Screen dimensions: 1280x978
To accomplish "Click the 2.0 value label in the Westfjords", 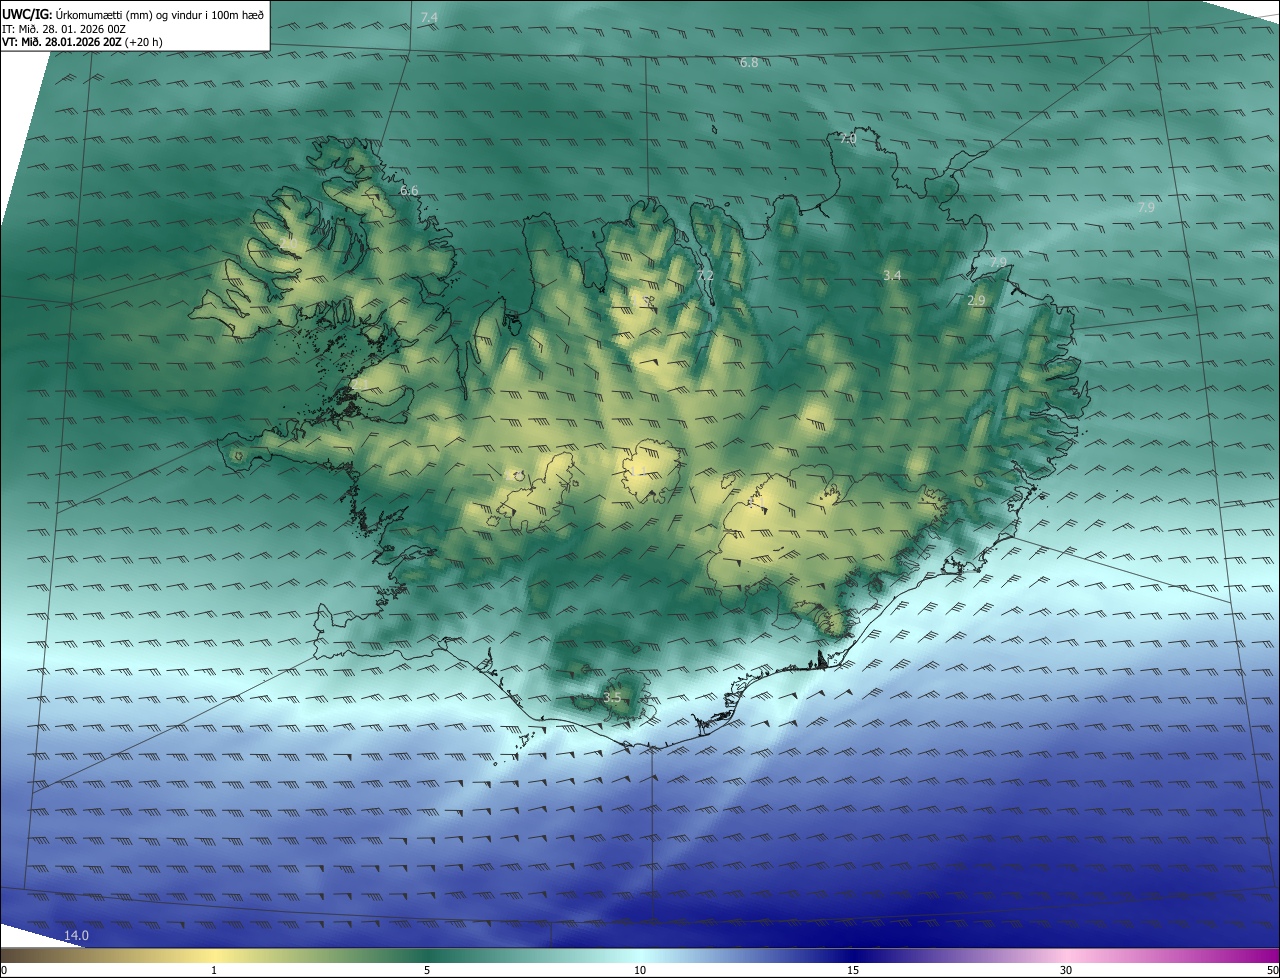I will [x=288, y=243].
